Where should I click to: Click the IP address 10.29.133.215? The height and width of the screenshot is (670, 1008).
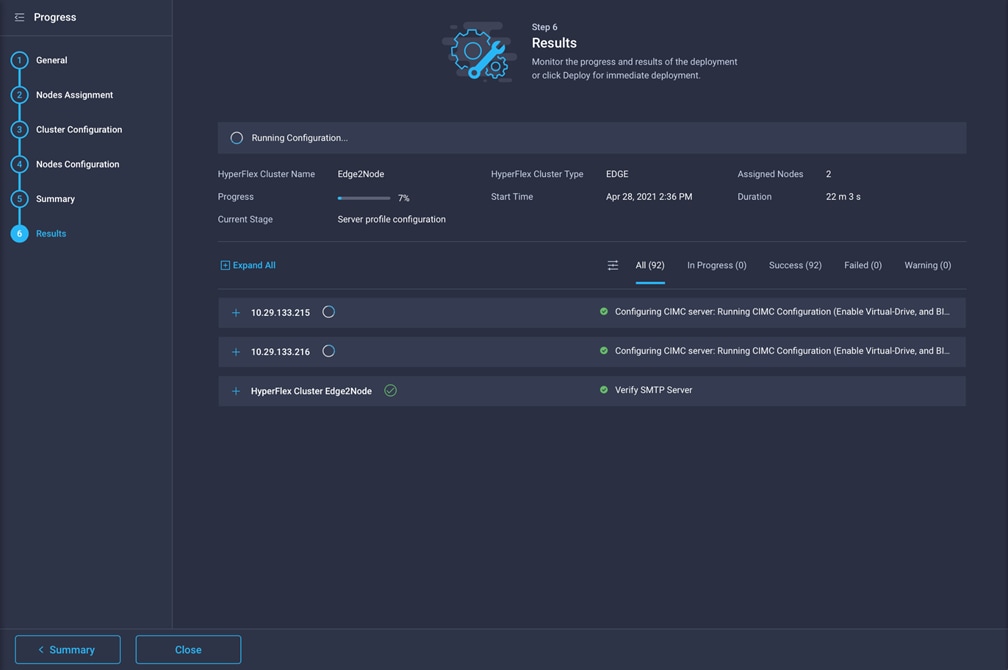pyautogui.click(x=280, y=313)
